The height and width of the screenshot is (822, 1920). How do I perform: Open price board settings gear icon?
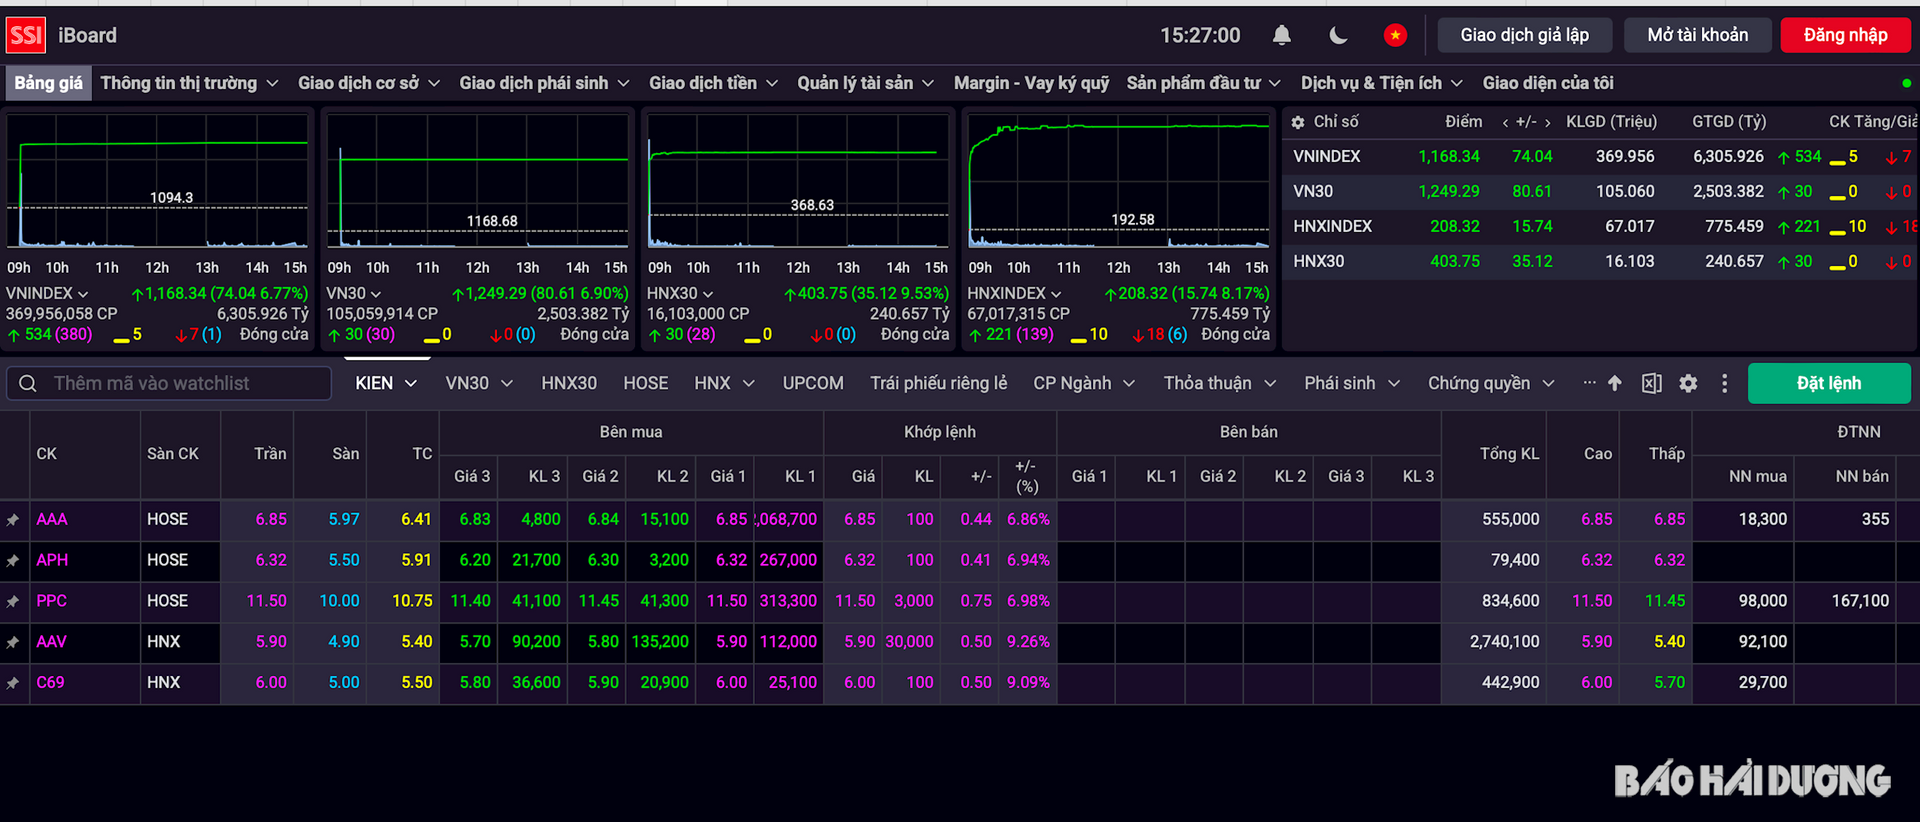click(x=1688, y=383)
